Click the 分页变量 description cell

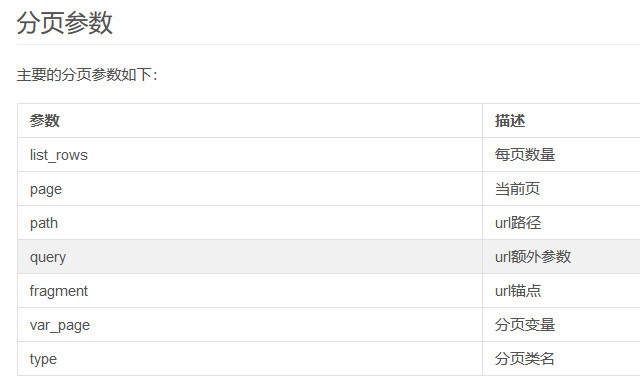561,325
